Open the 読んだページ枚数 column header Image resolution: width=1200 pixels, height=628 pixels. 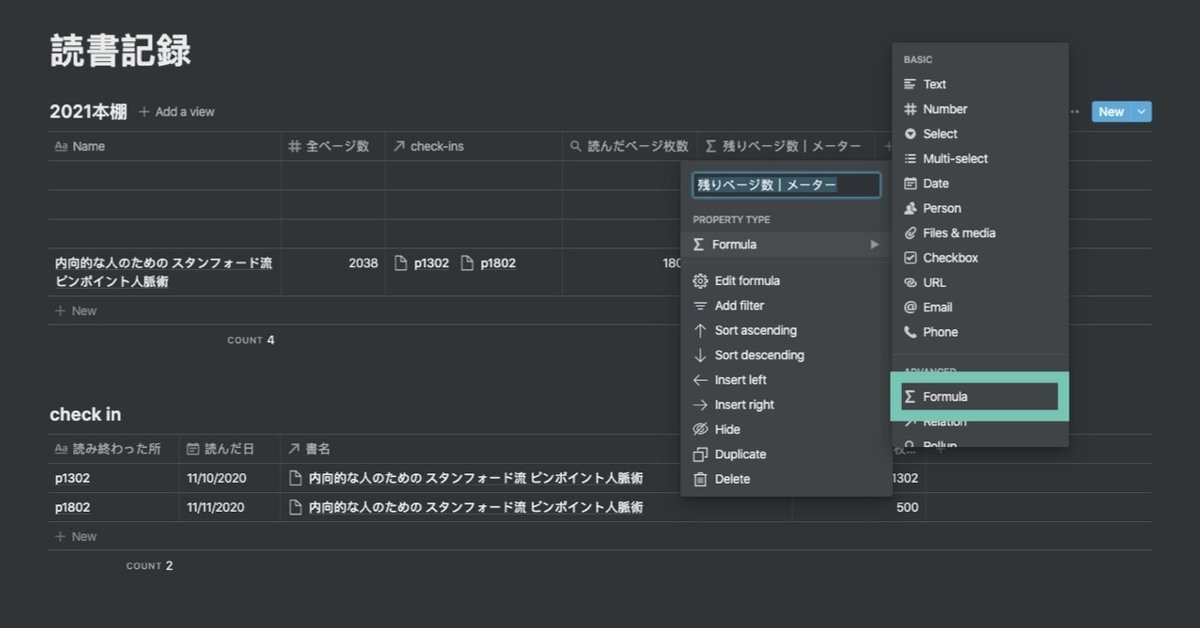coord(629,146)
